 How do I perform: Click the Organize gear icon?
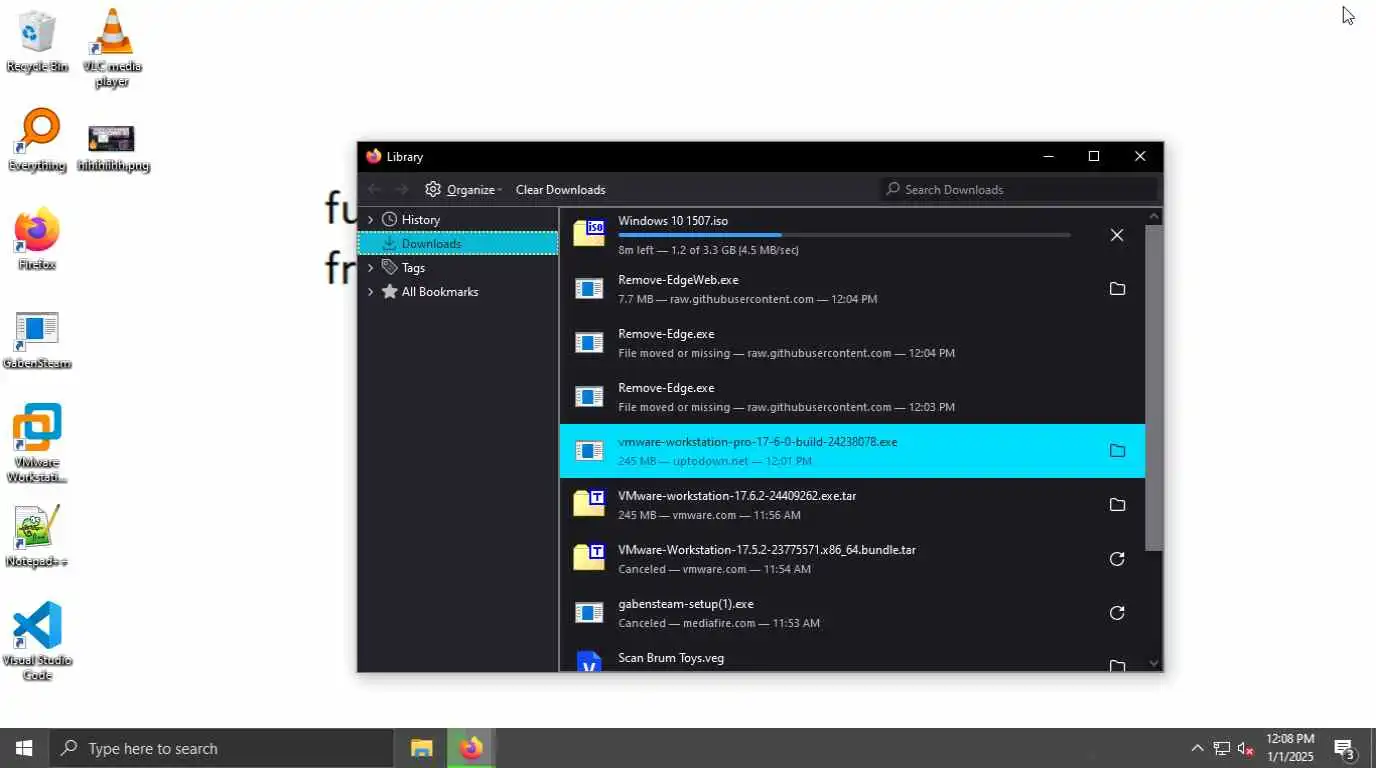(x=433, y=189)
